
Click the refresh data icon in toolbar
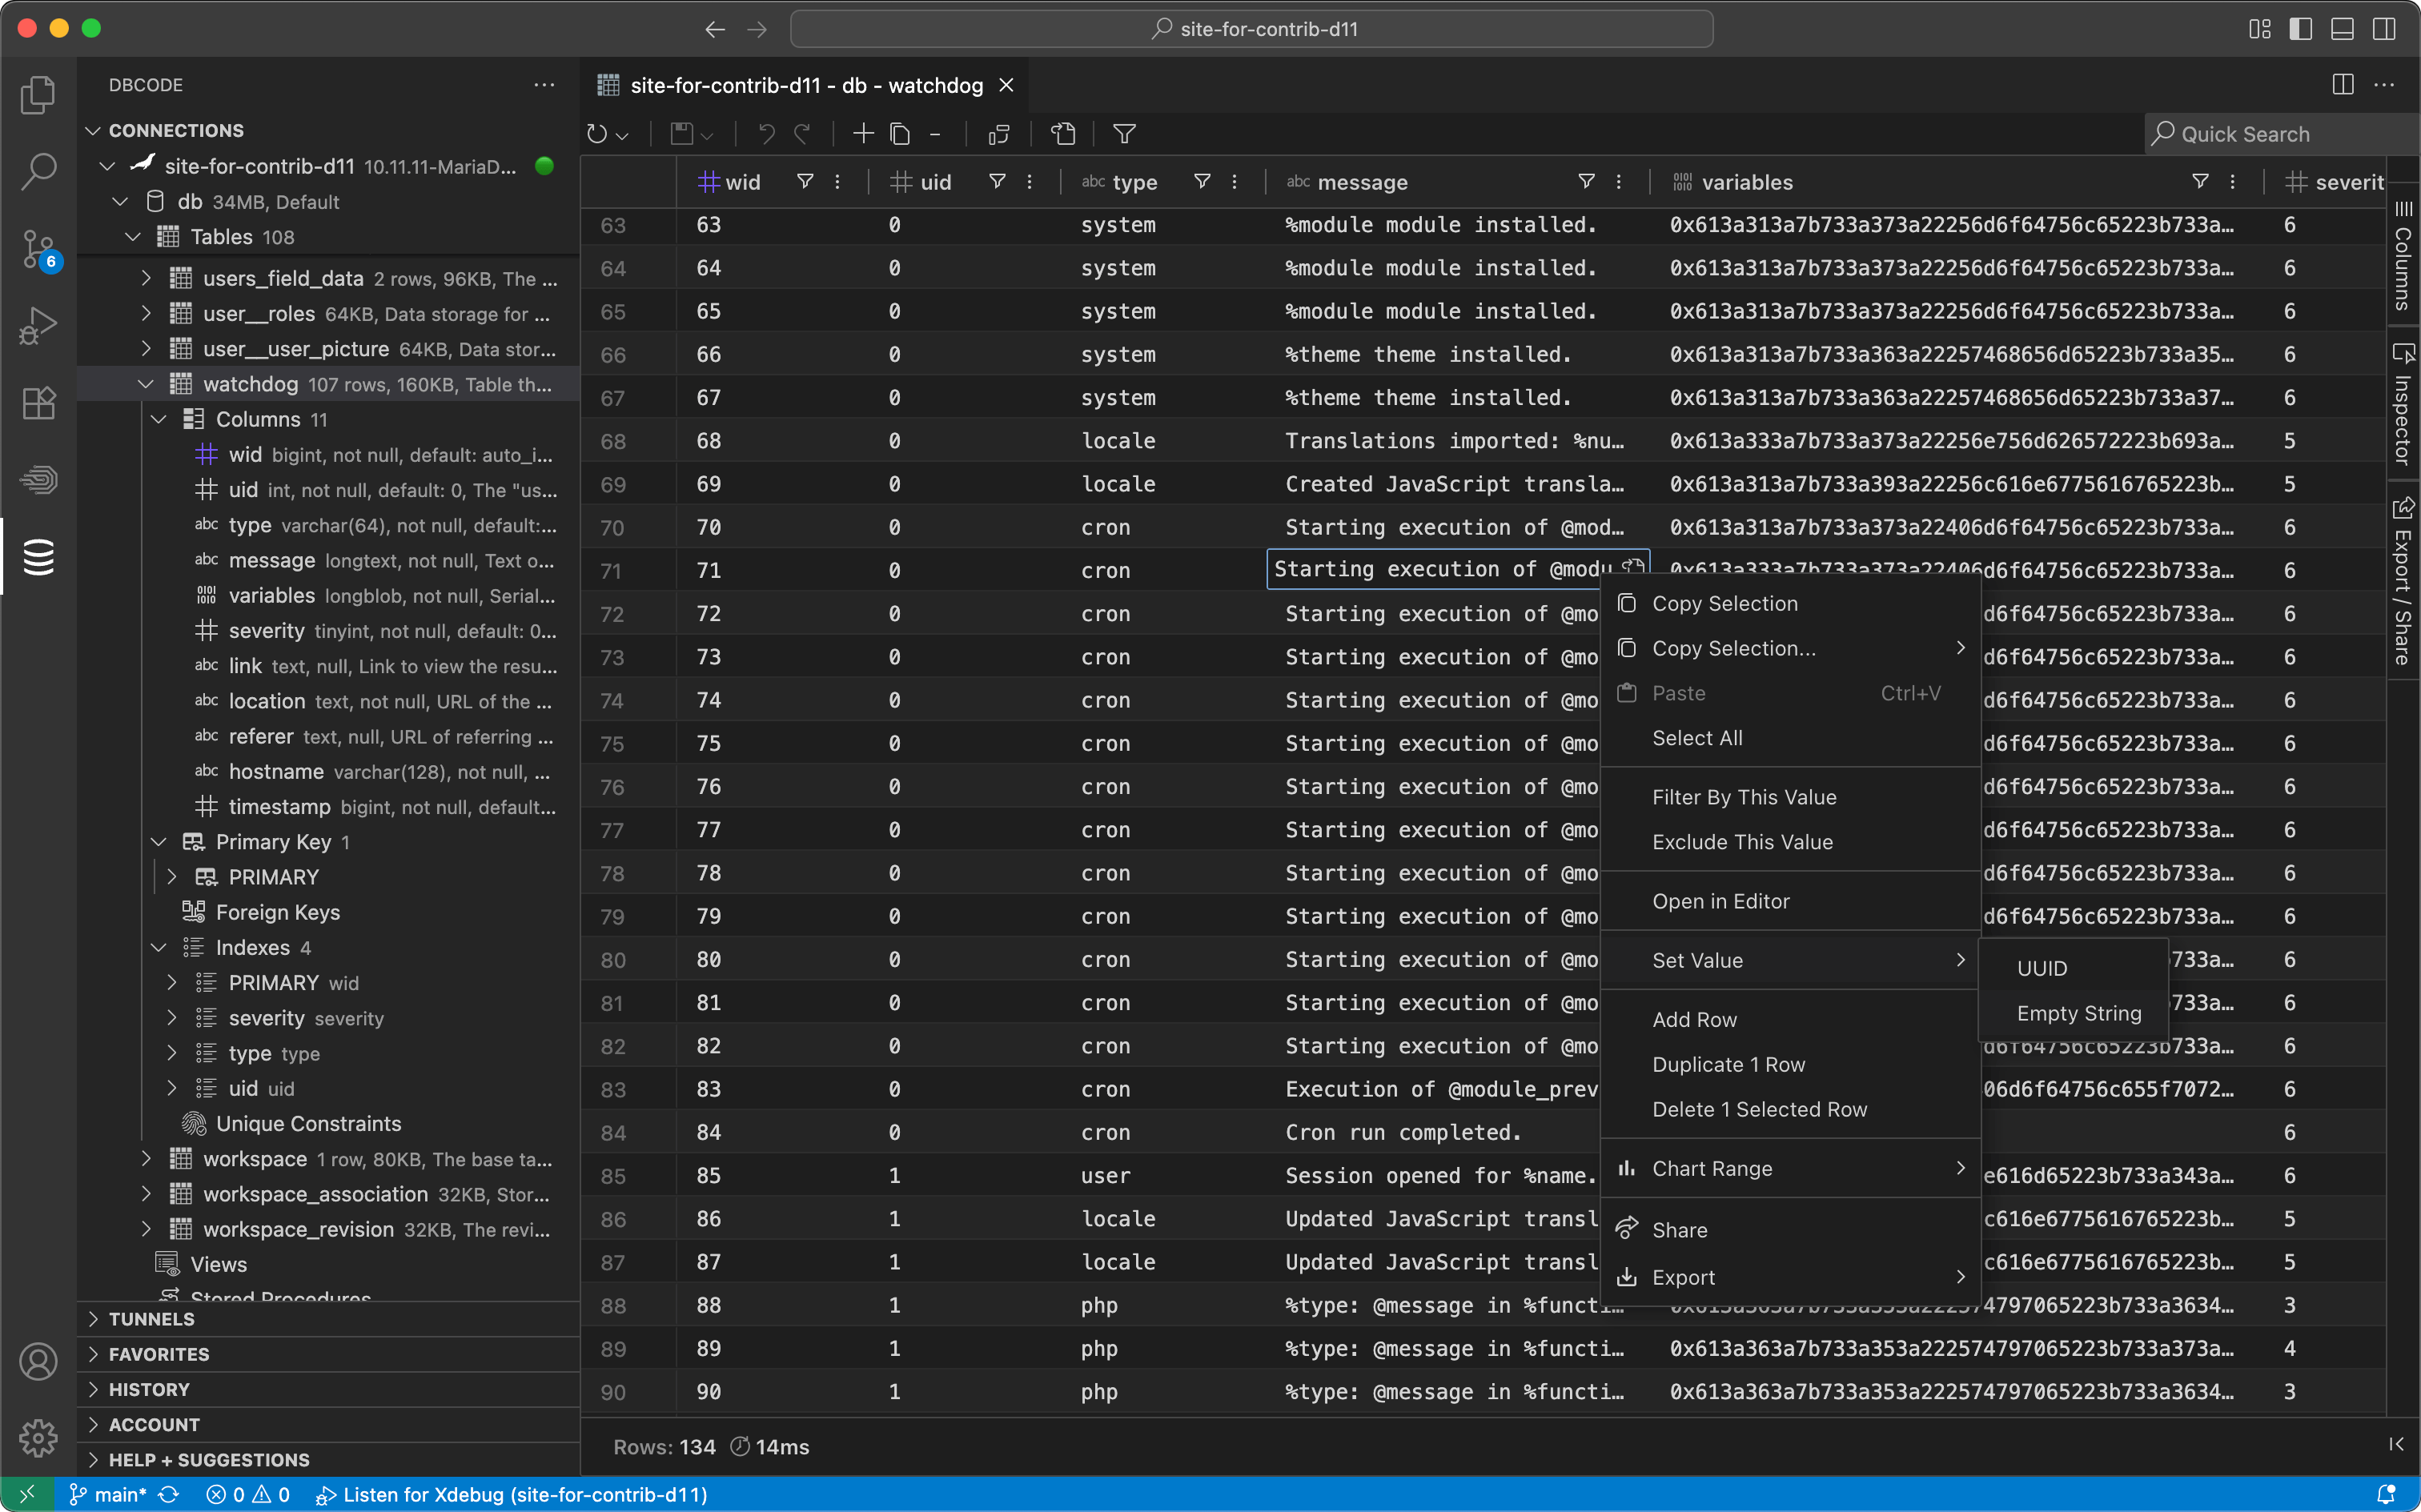click(x=596, y=134)
